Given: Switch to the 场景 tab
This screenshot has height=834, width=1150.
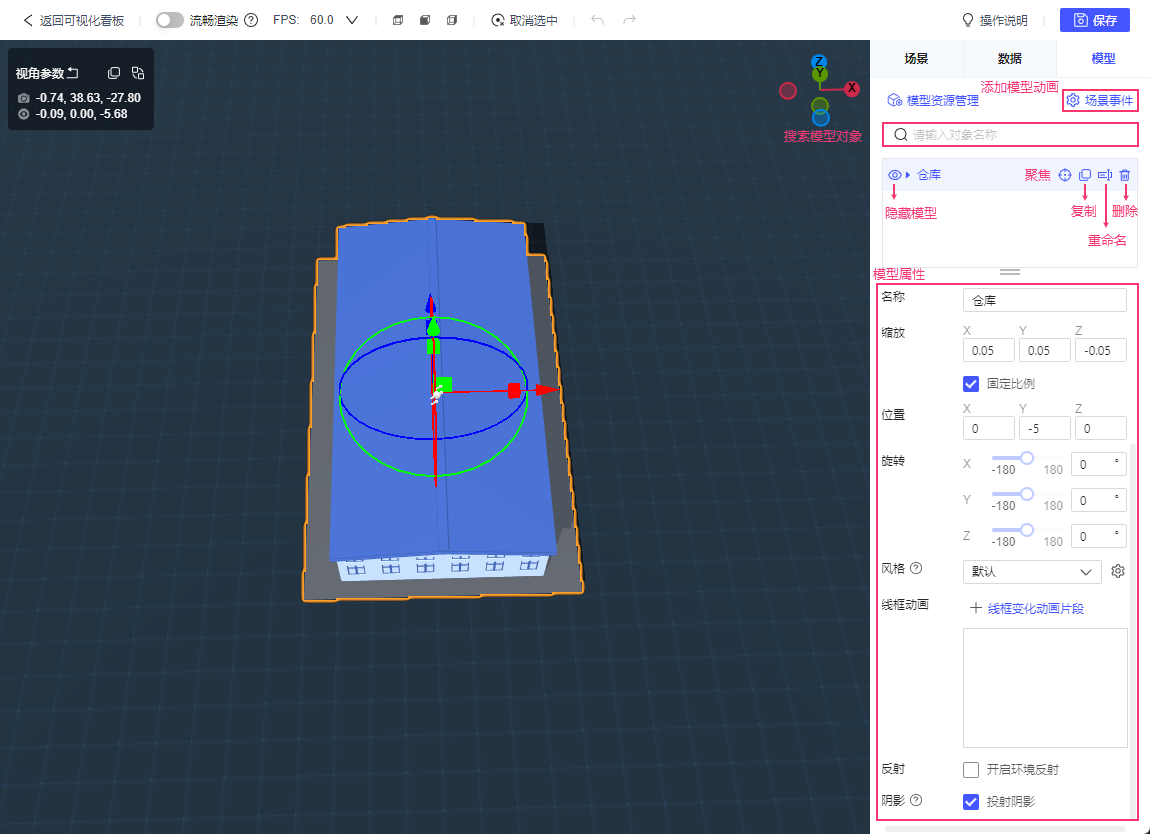Looking at the screenshot, I should 916,59.
